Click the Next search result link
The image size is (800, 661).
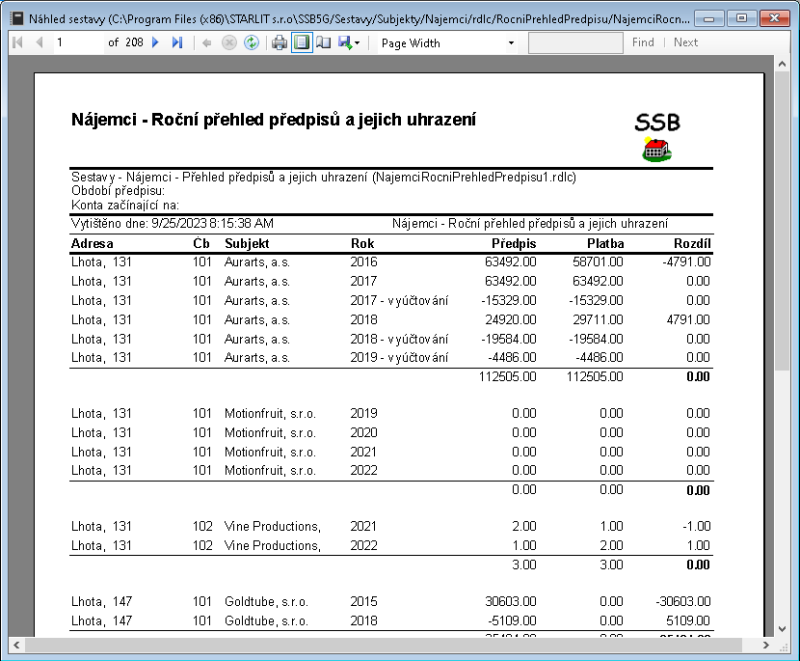[x=686, y=43]
